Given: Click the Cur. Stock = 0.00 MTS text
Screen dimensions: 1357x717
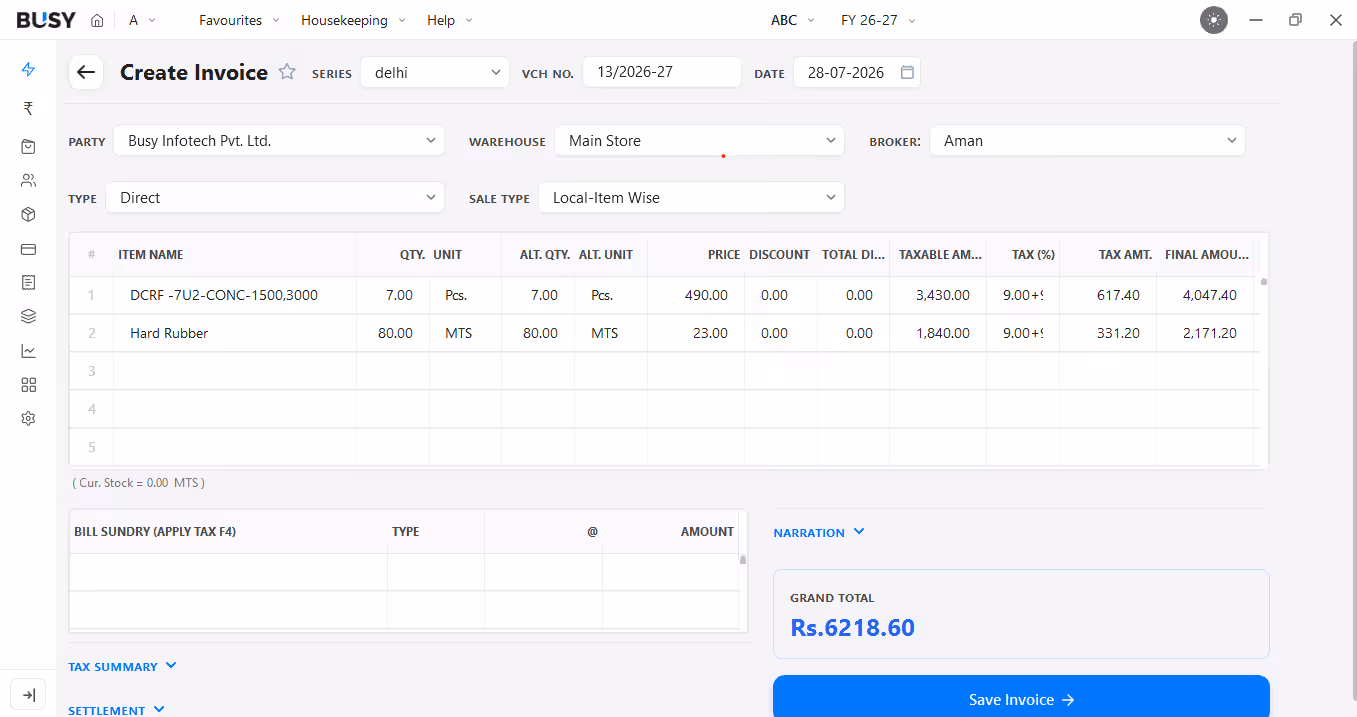Looking at the screenshot, I should [x=138, y=483].
